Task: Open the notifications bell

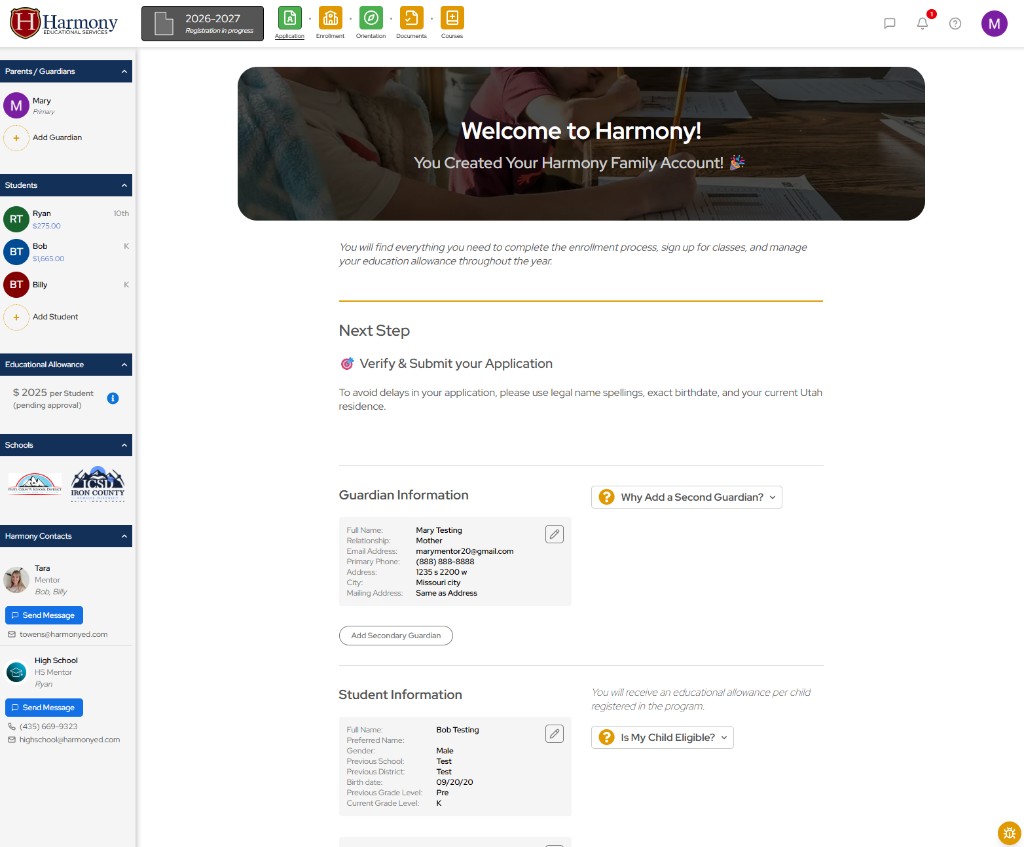Action: tap(922, 24)
